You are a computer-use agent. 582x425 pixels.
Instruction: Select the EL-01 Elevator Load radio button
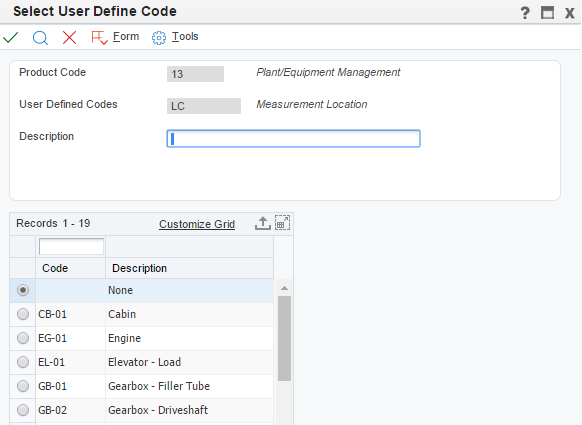pyautogui.click(x=23, y=362)
